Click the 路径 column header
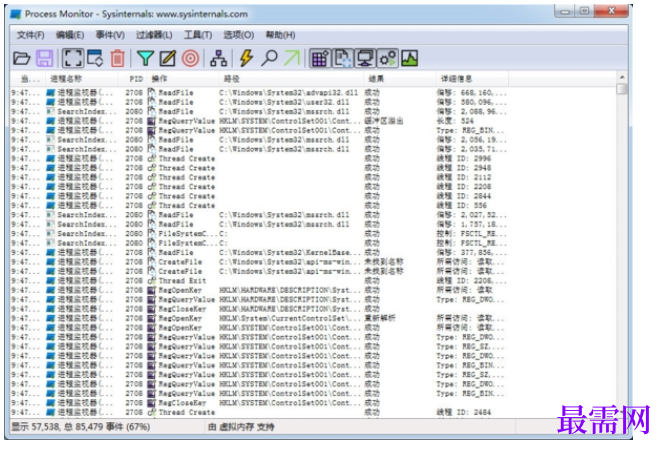669x451 pixels. coord(291,79)
